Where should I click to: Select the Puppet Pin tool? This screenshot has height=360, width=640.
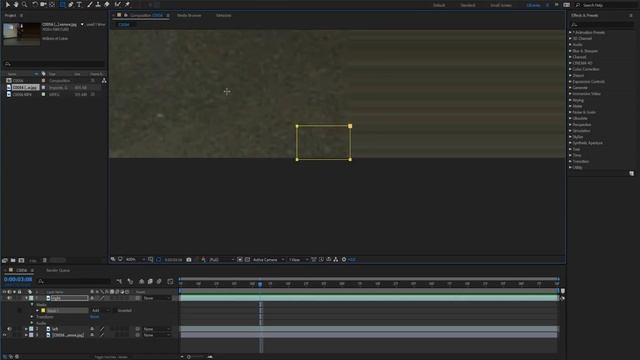click(127, 4)
